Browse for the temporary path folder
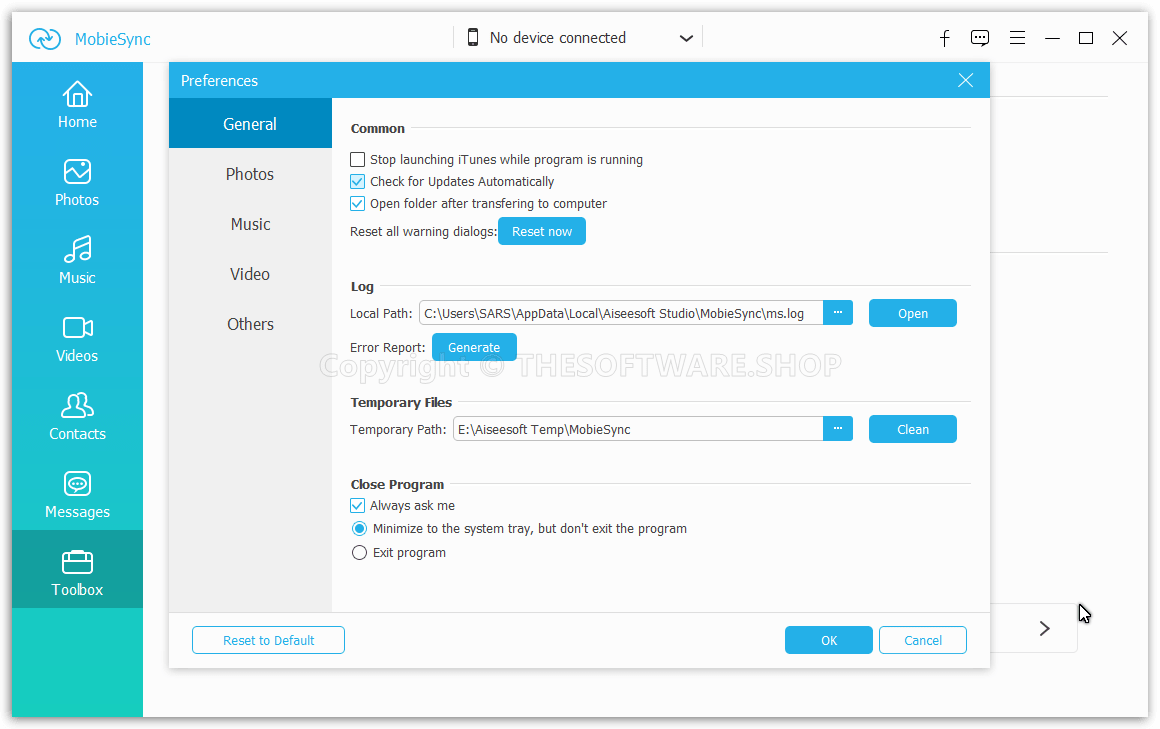 coord(837,429)
